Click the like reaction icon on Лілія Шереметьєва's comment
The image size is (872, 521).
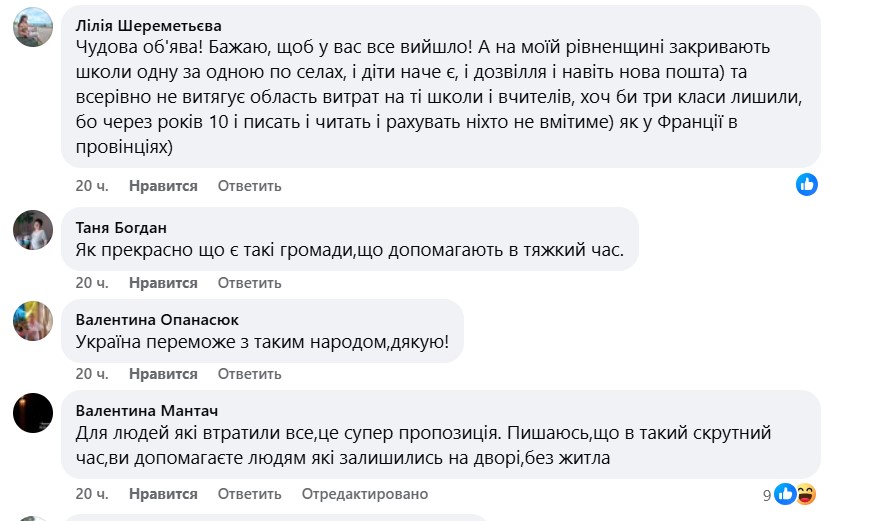coord(807,184)
